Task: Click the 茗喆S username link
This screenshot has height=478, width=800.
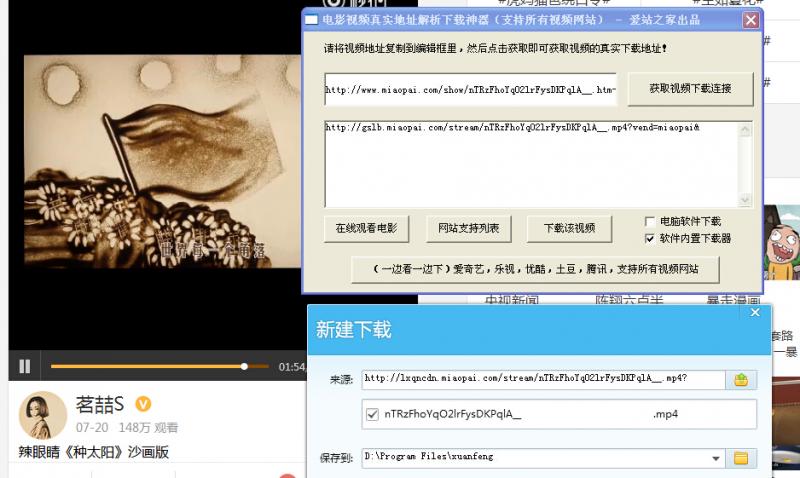Action: tap(99, 405)
